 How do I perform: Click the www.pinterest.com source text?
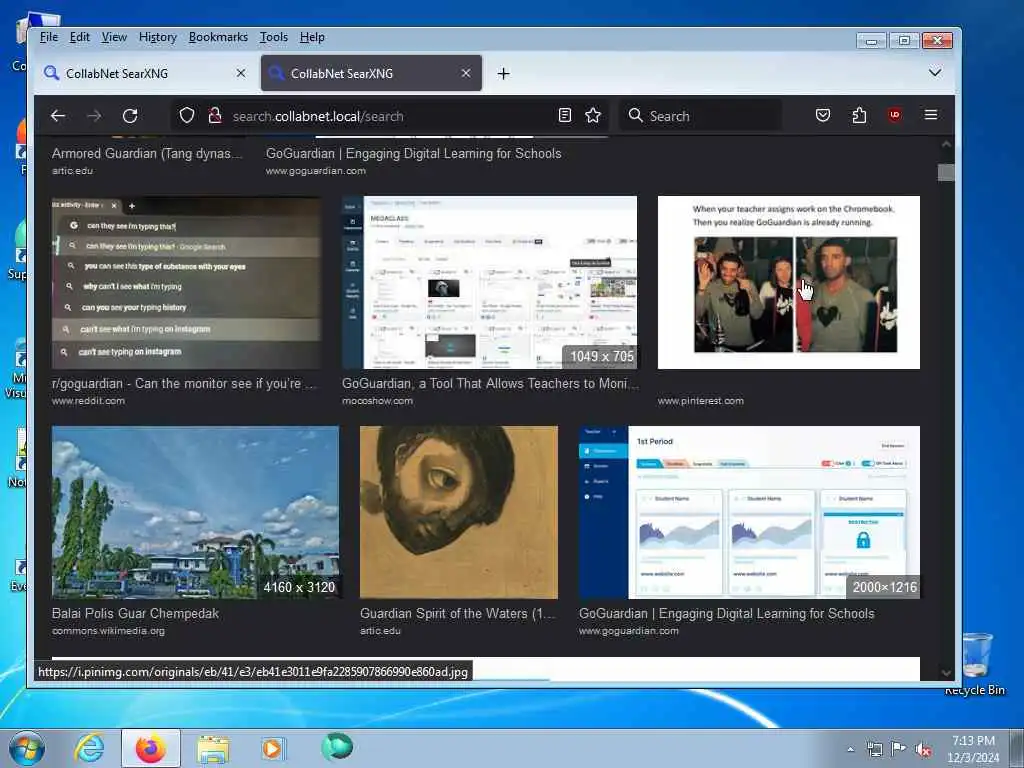point(700,400)
